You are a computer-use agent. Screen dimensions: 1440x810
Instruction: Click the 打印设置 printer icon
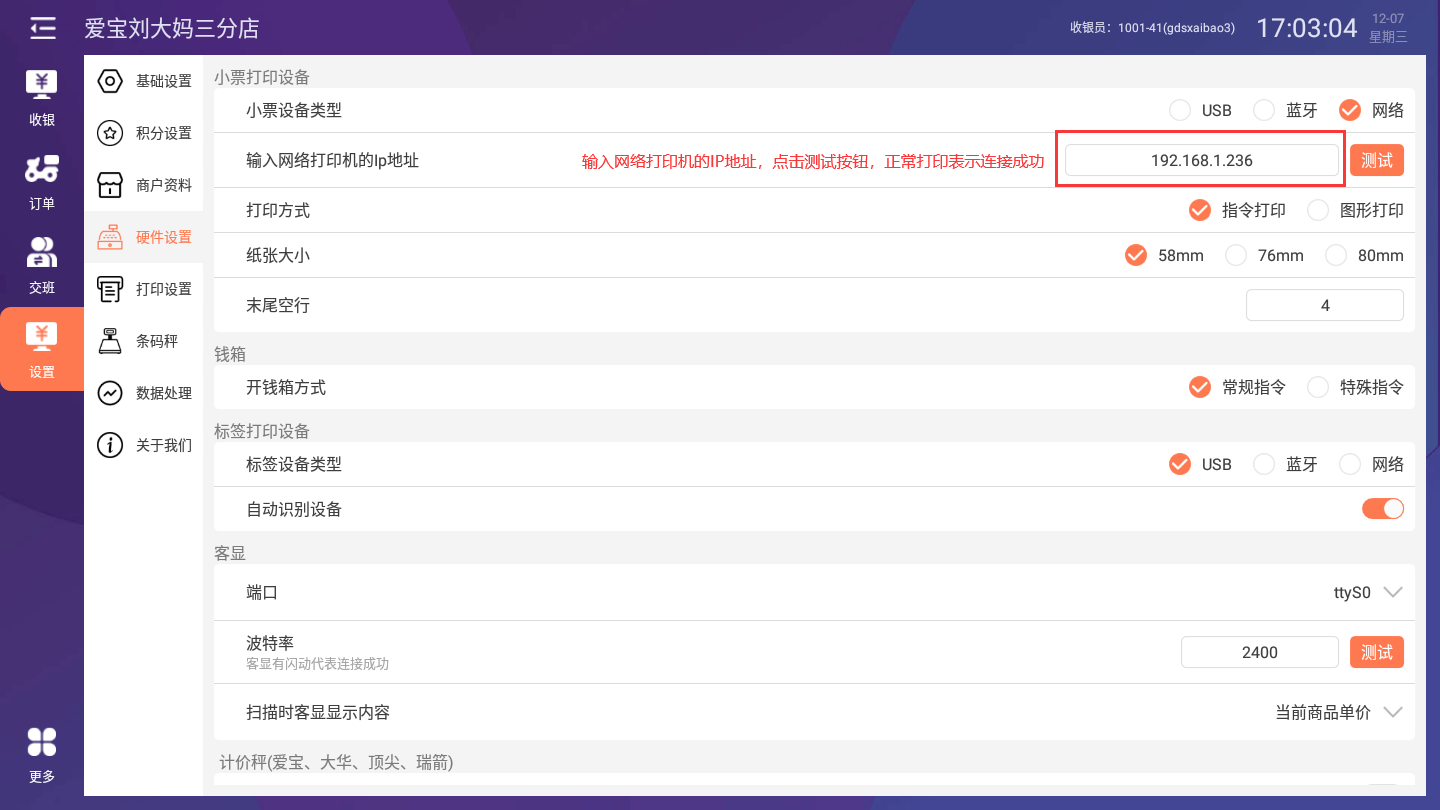(x=109, y=289)
